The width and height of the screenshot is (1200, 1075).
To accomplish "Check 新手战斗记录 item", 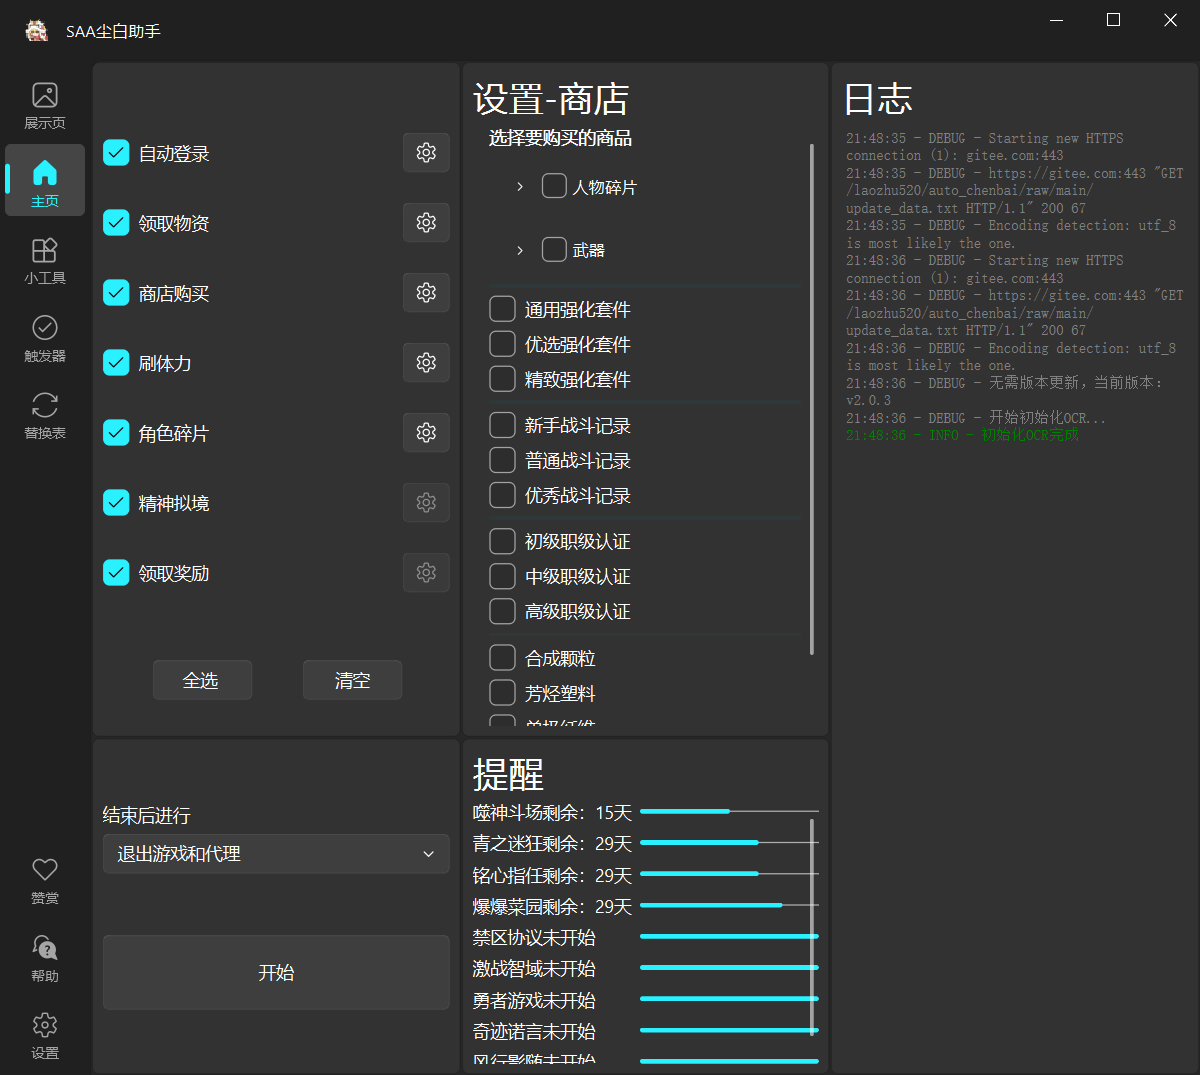I will pos(502,425).
